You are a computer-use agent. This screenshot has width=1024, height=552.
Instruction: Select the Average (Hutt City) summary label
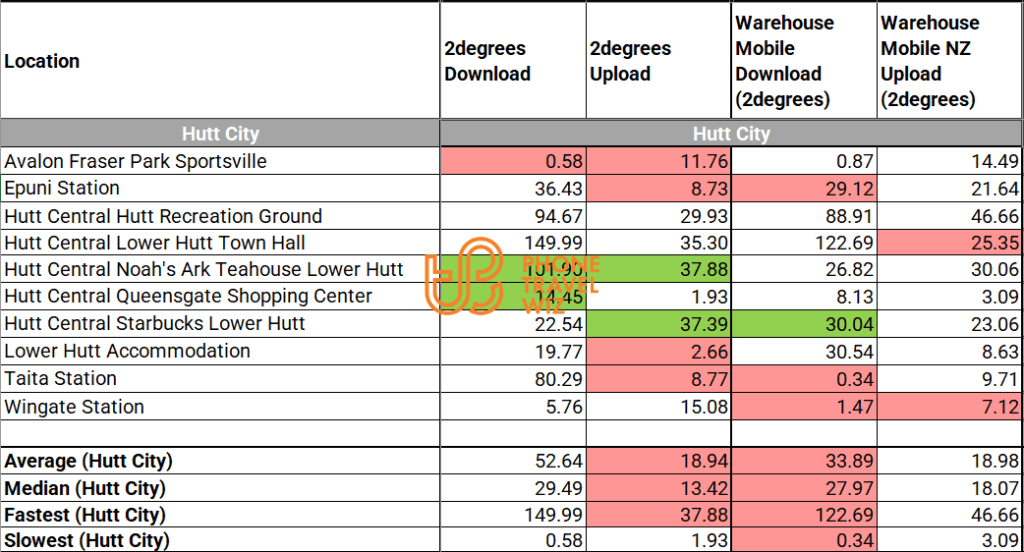click(88, 461)
